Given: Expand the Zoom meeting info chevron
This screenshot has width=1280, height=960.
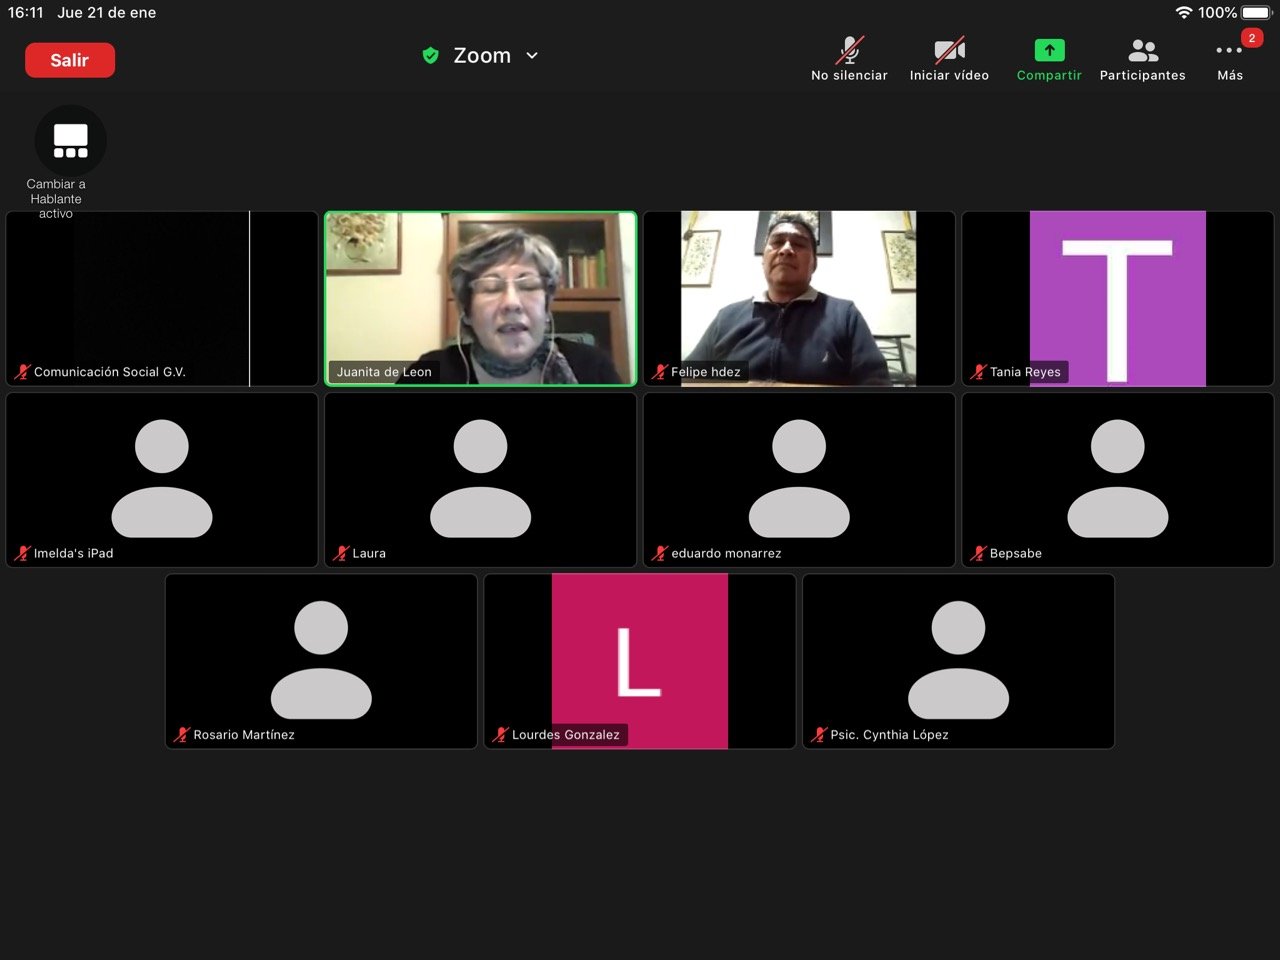Looking at the screenshot, I should 532,56.
